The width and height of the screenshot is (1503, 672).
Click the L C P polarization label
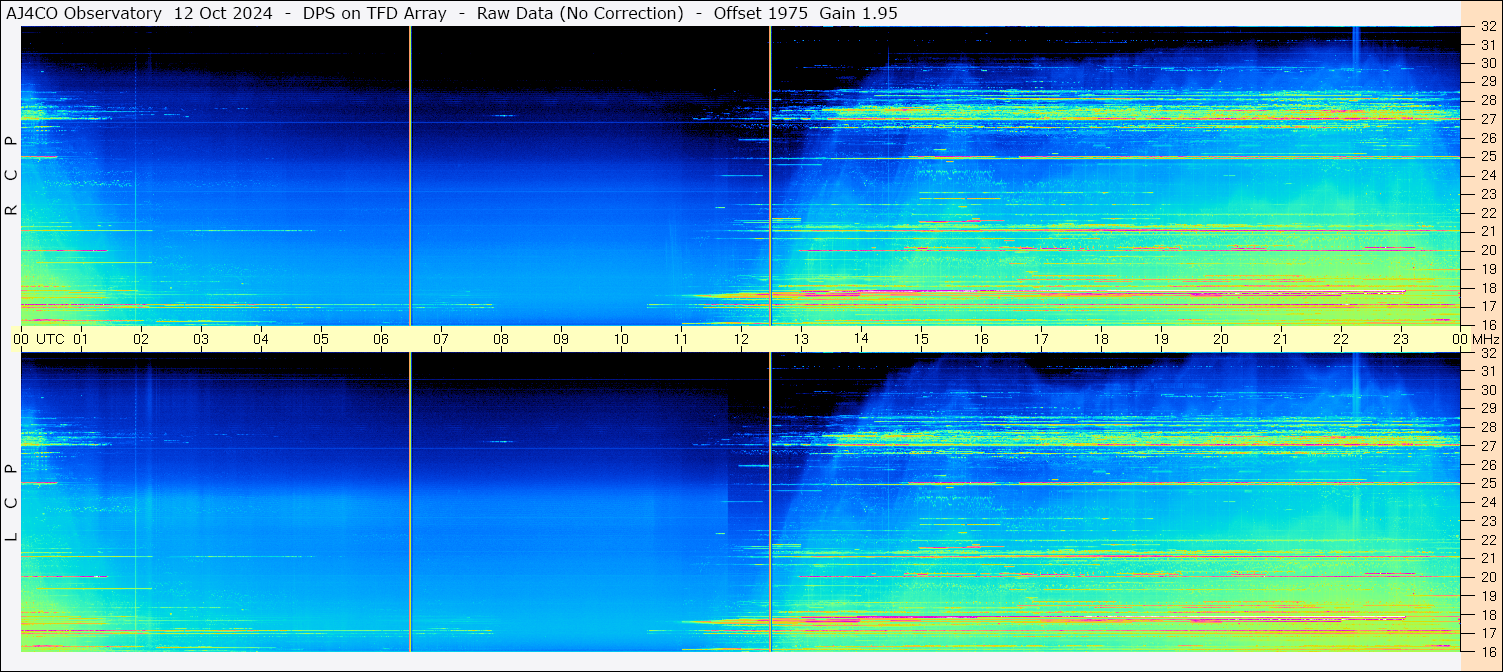[11, 503]
